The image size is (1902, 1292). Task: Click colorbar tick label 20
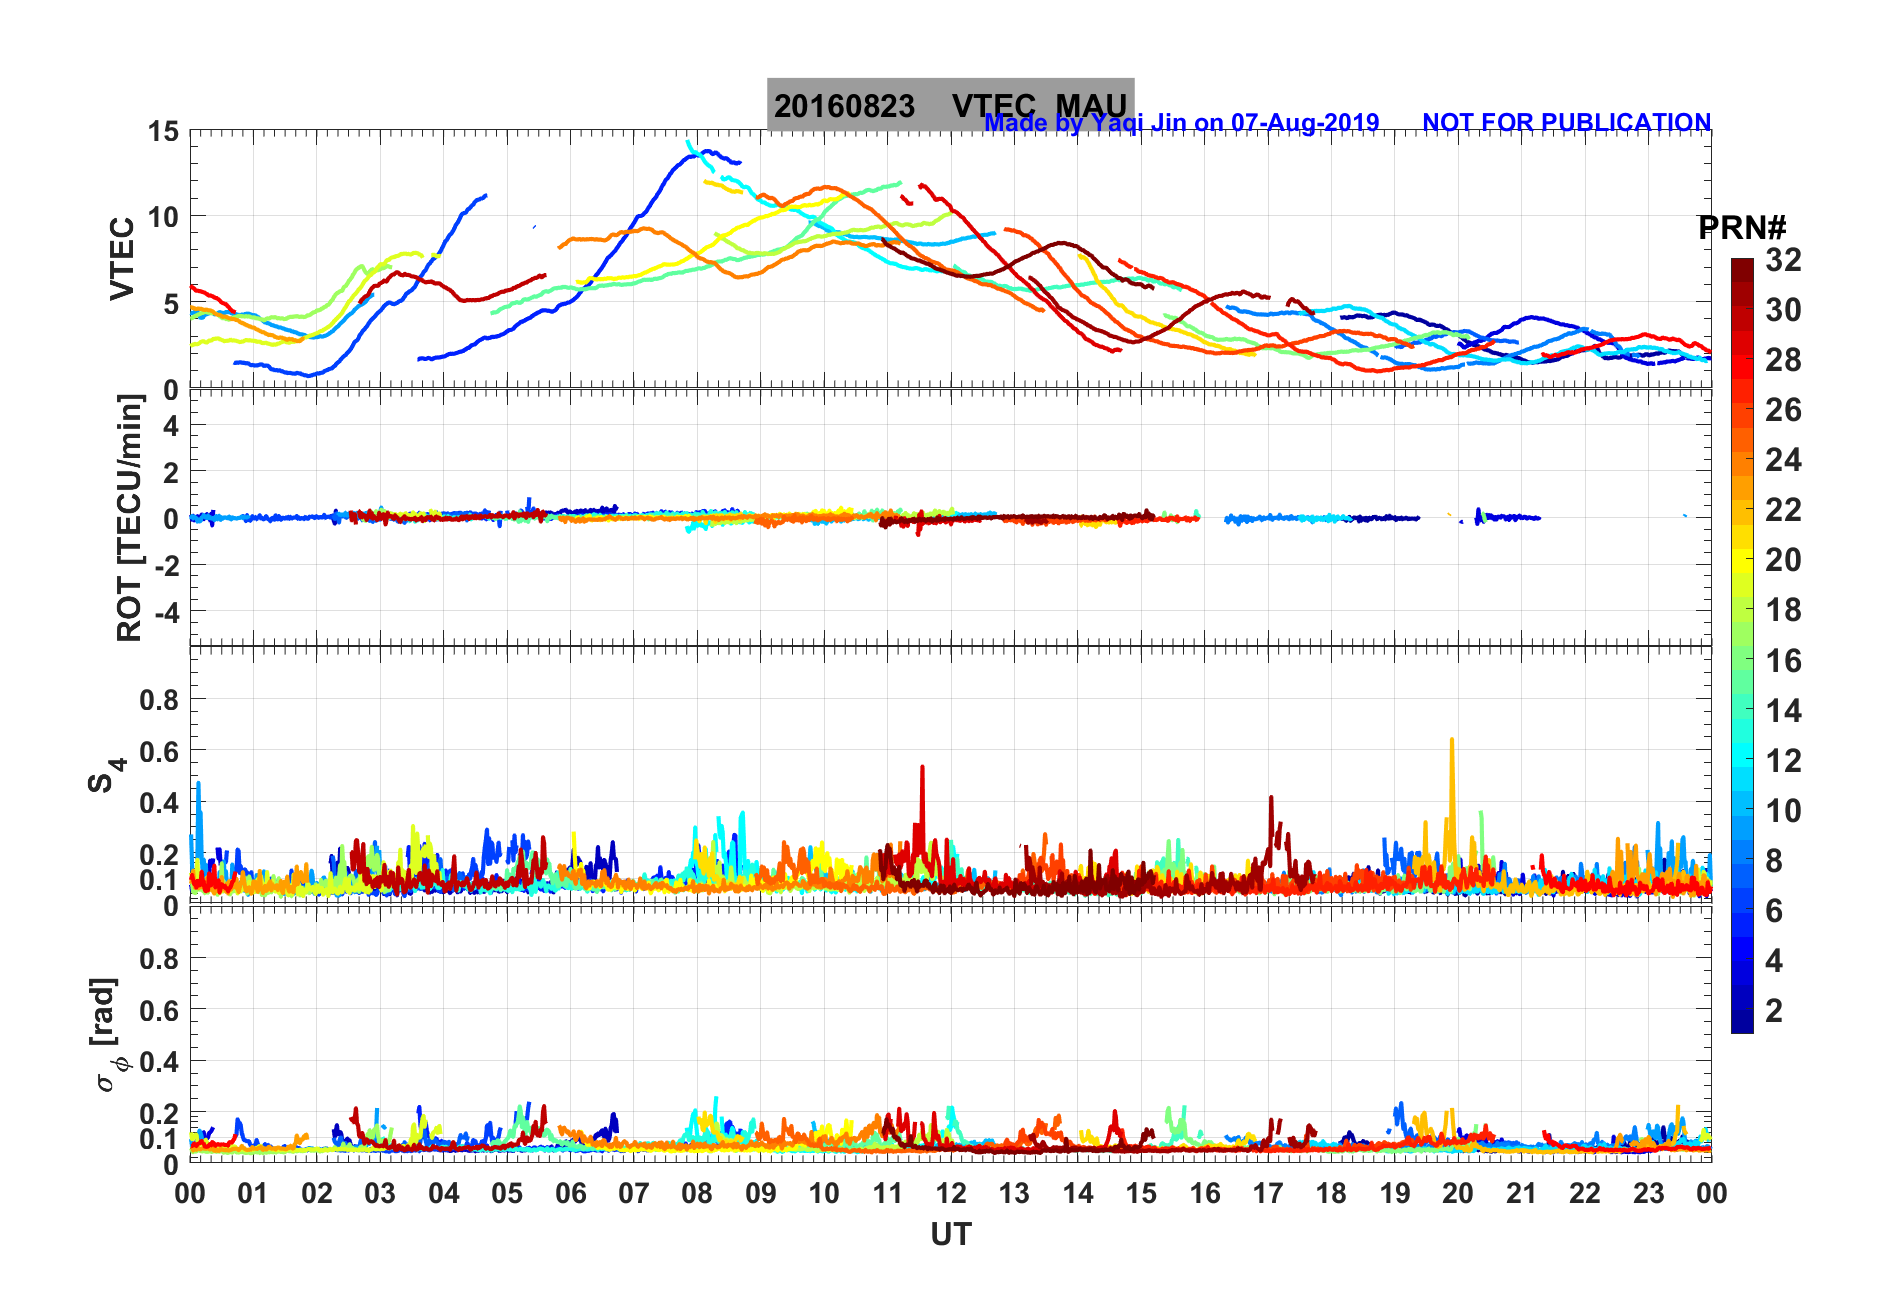[1783, 560]
